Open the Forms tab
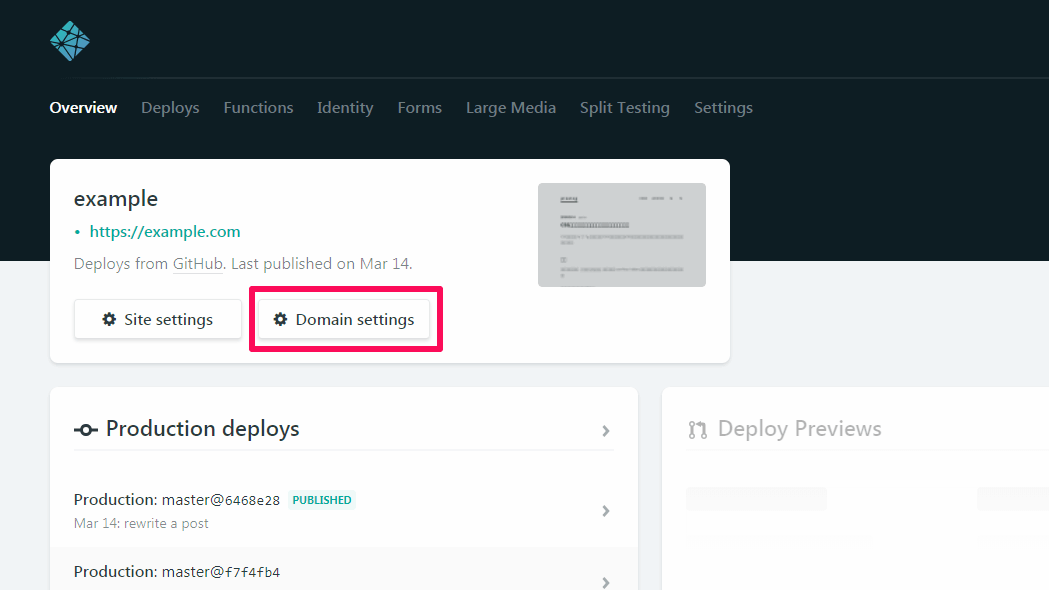The width and height of the screenshot is (1049, 590). pos(419,107)
